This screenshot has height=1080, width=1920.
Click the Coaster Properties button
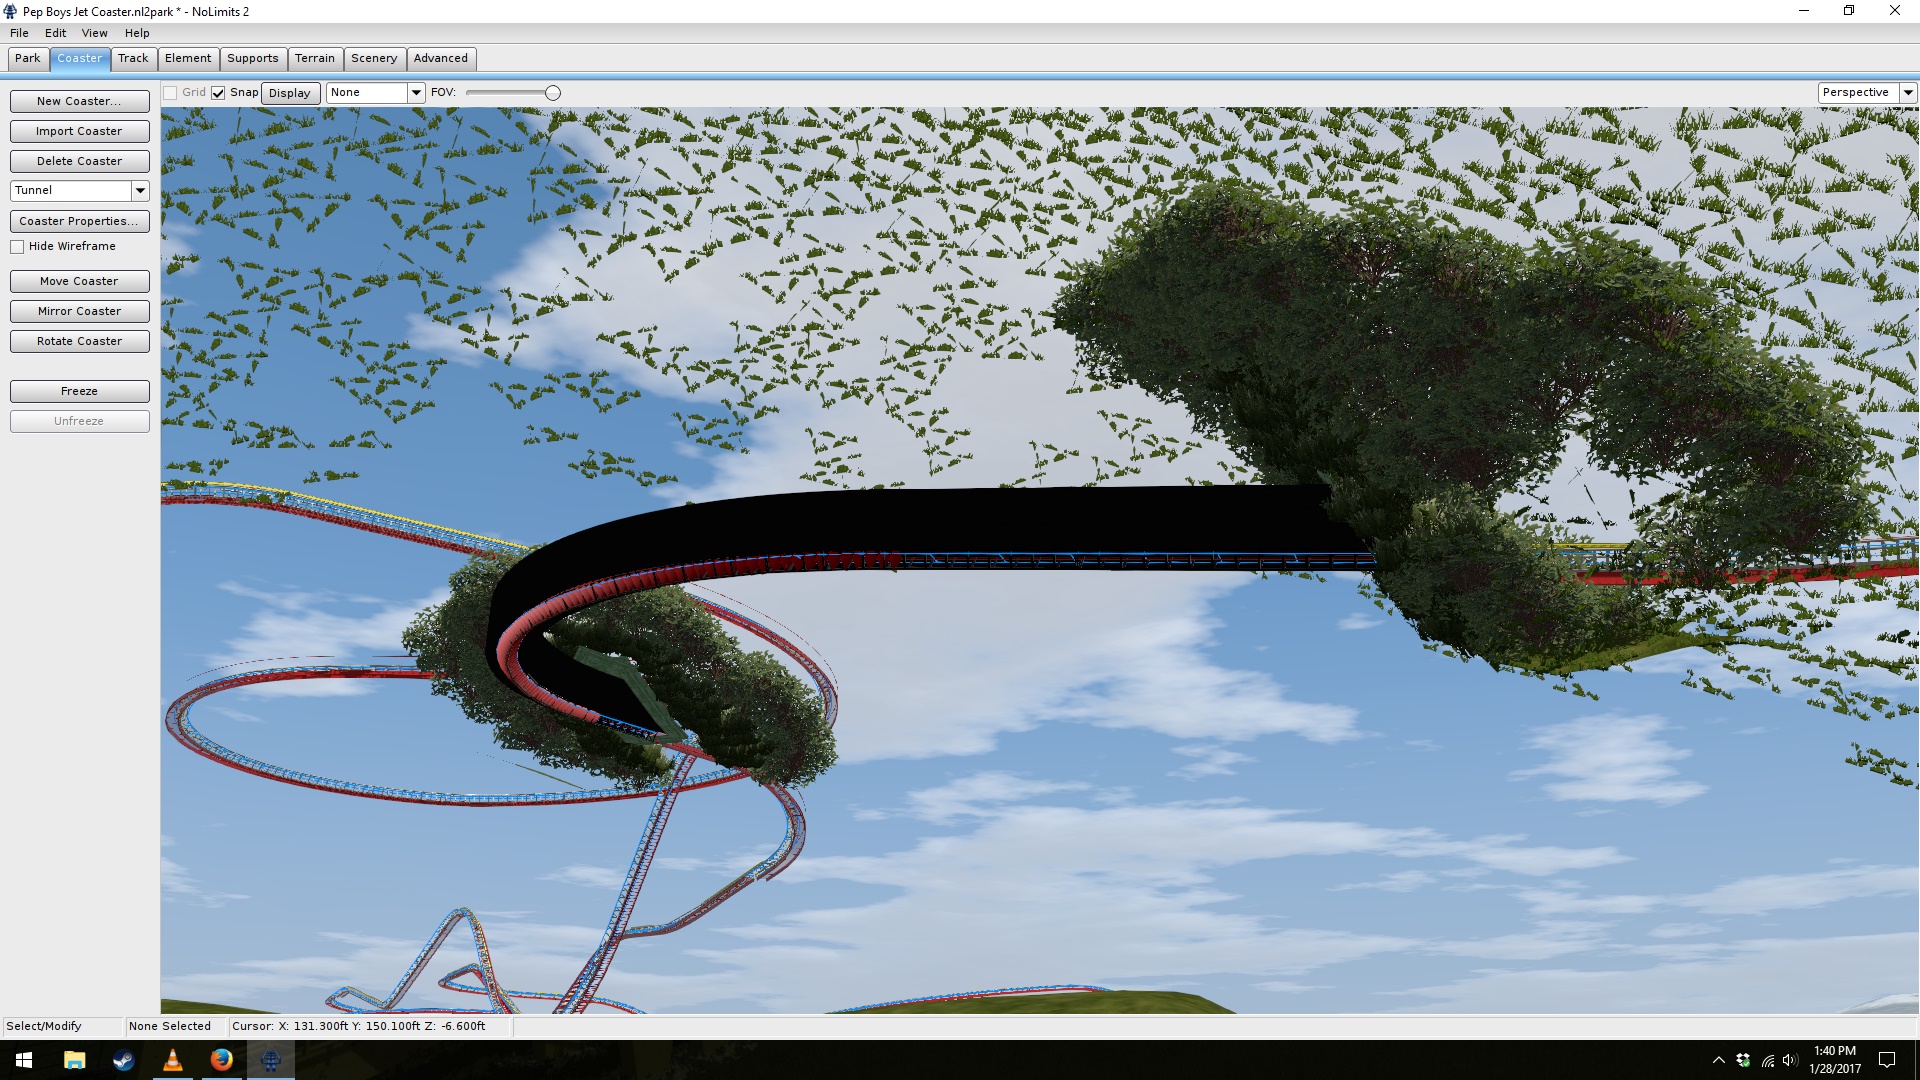(x=79, y=221)
